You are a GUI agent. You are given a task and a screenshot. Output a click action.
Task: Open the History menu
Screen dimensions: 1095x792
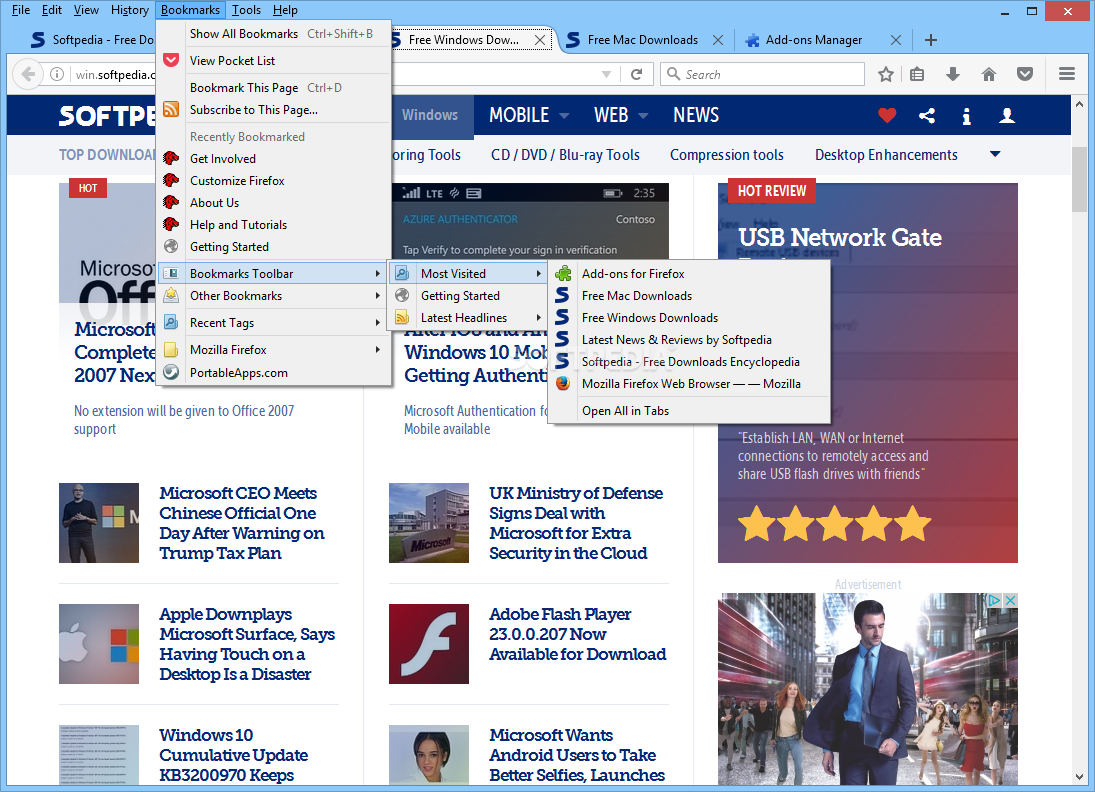(130, 10)
